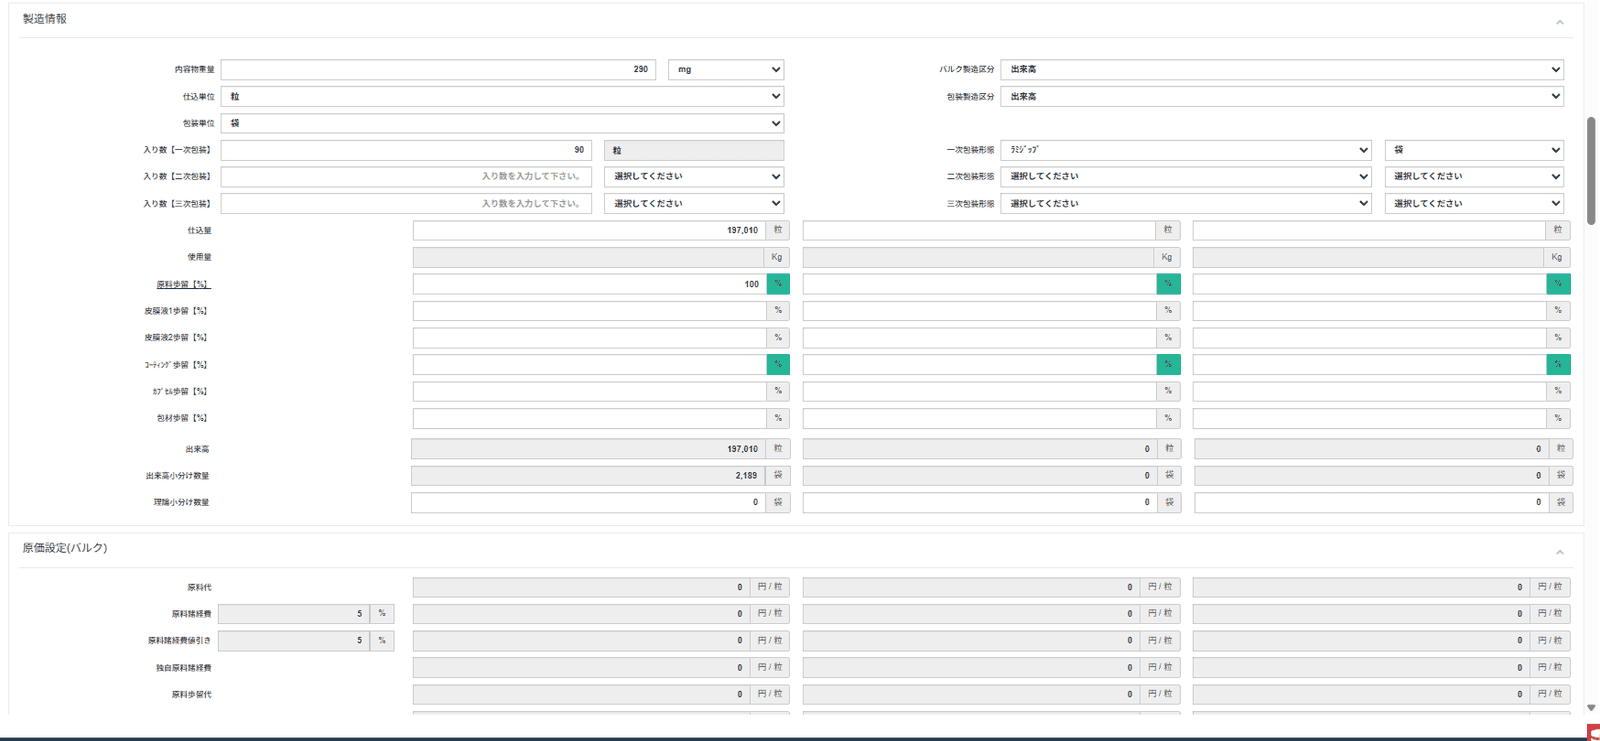This screenshot has width=1600, height=741.
Task: Focus the first-column 包材歩留 field
Action: 590,418
